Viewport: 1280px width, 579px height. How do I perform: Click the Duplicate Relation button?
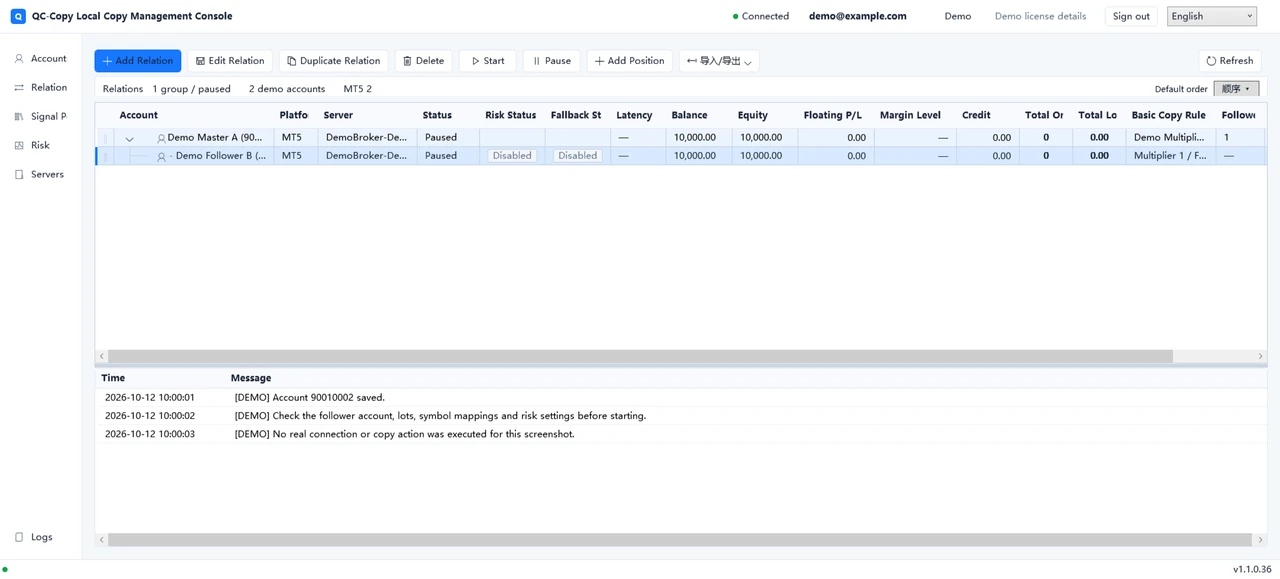click(334, 61)
